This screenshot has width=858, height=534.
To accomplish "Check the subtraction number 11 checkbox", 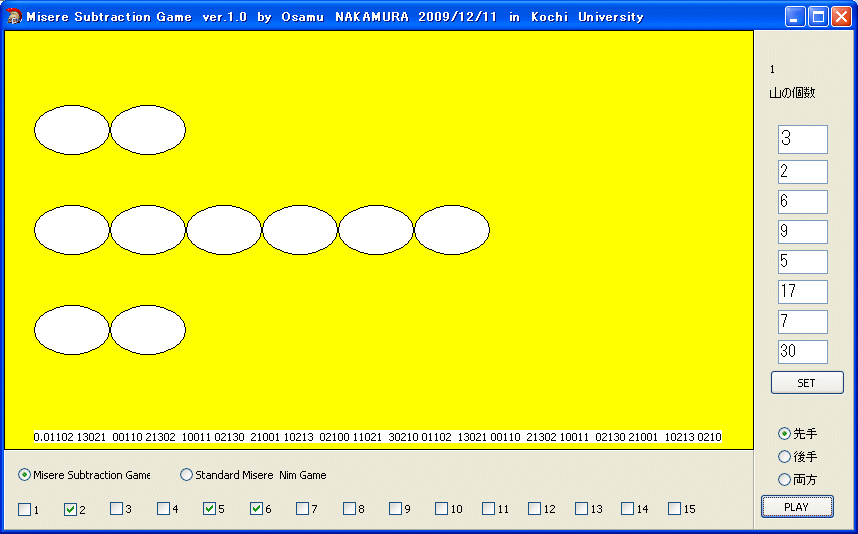I will click(x=489, y=509).
